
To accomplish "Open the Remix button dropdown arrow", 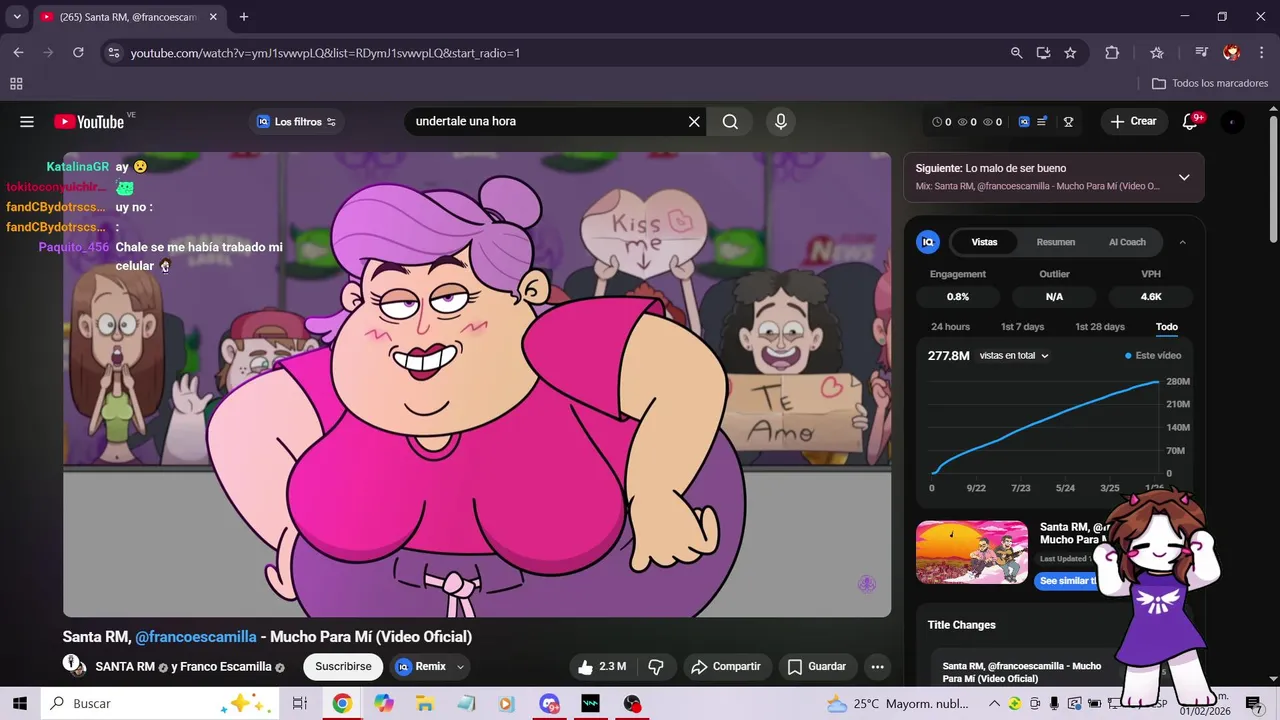I will coord(460,667).
